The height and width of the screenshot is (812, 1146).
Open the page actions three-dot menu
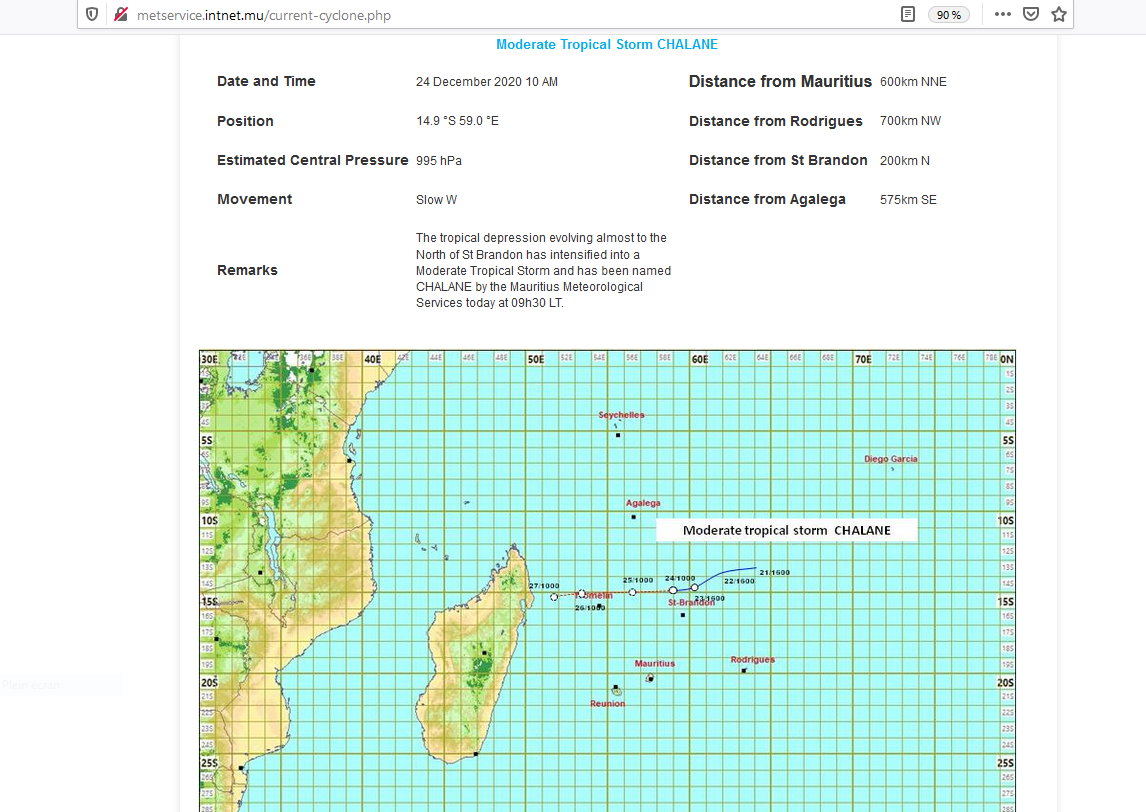coord(1002,14)
